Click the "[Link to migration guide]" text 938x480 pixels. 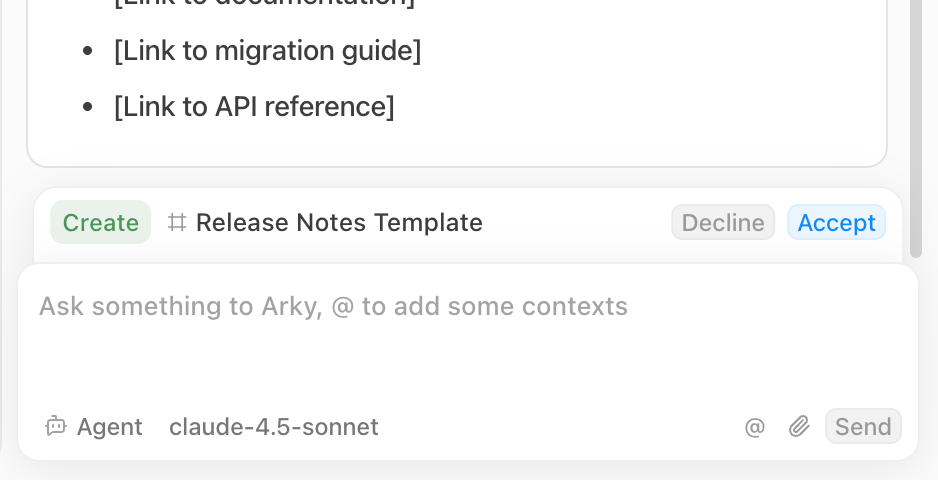(267, 51)
